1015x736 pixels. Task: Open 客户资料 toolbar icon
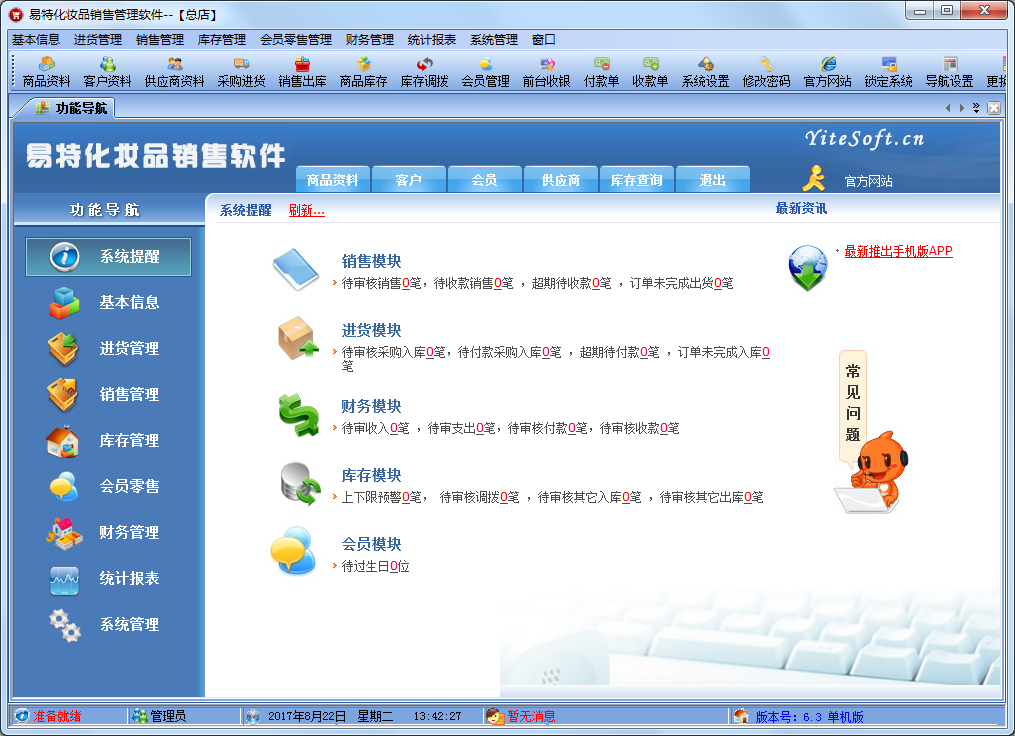tap(107, 72)
